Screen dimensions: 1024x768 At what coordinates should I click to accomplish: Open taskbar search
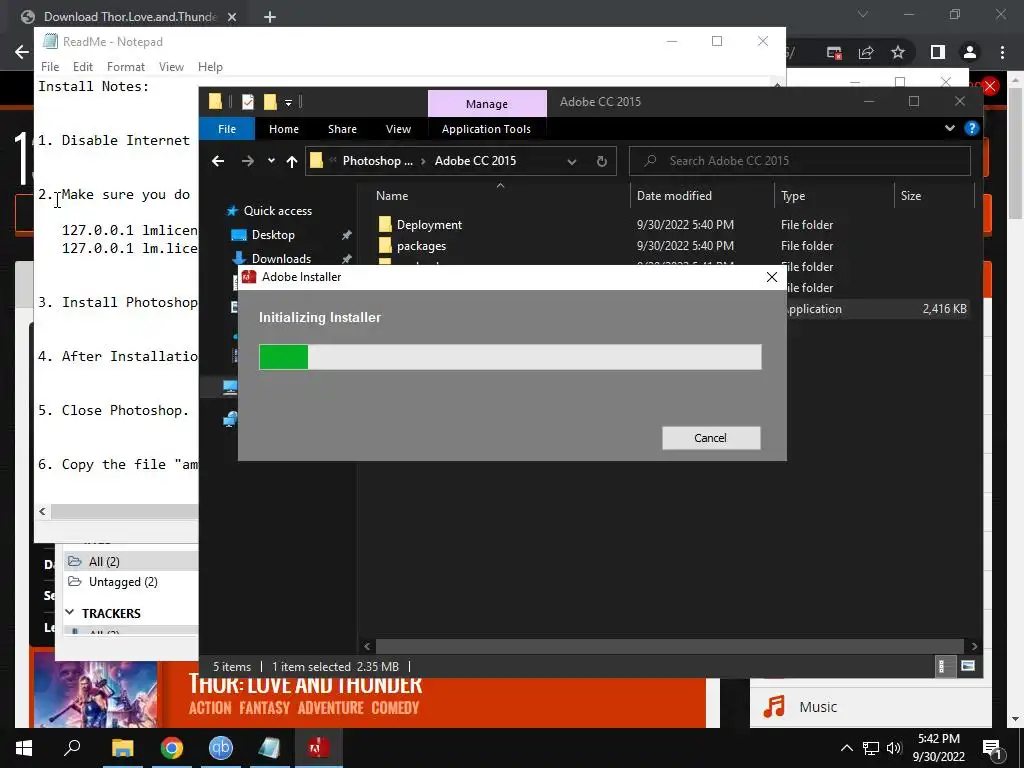click(72, 748)
